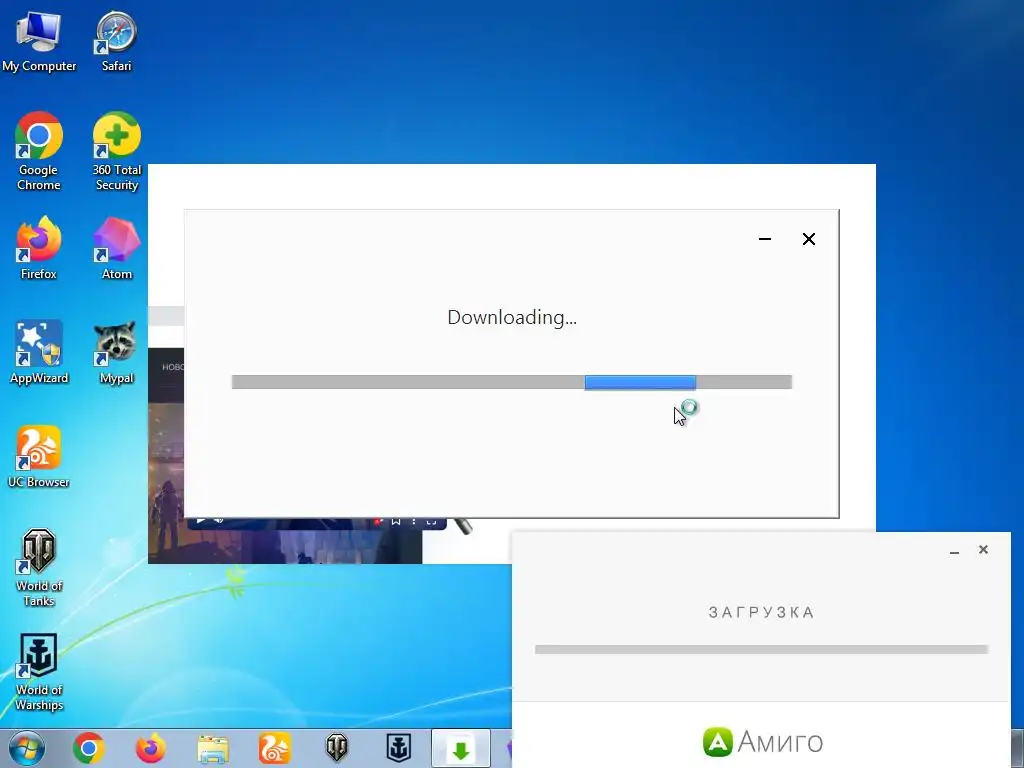Close the Downloading dialog
The height and width of the screenshot is (768, 1024).
click(808, 239)
